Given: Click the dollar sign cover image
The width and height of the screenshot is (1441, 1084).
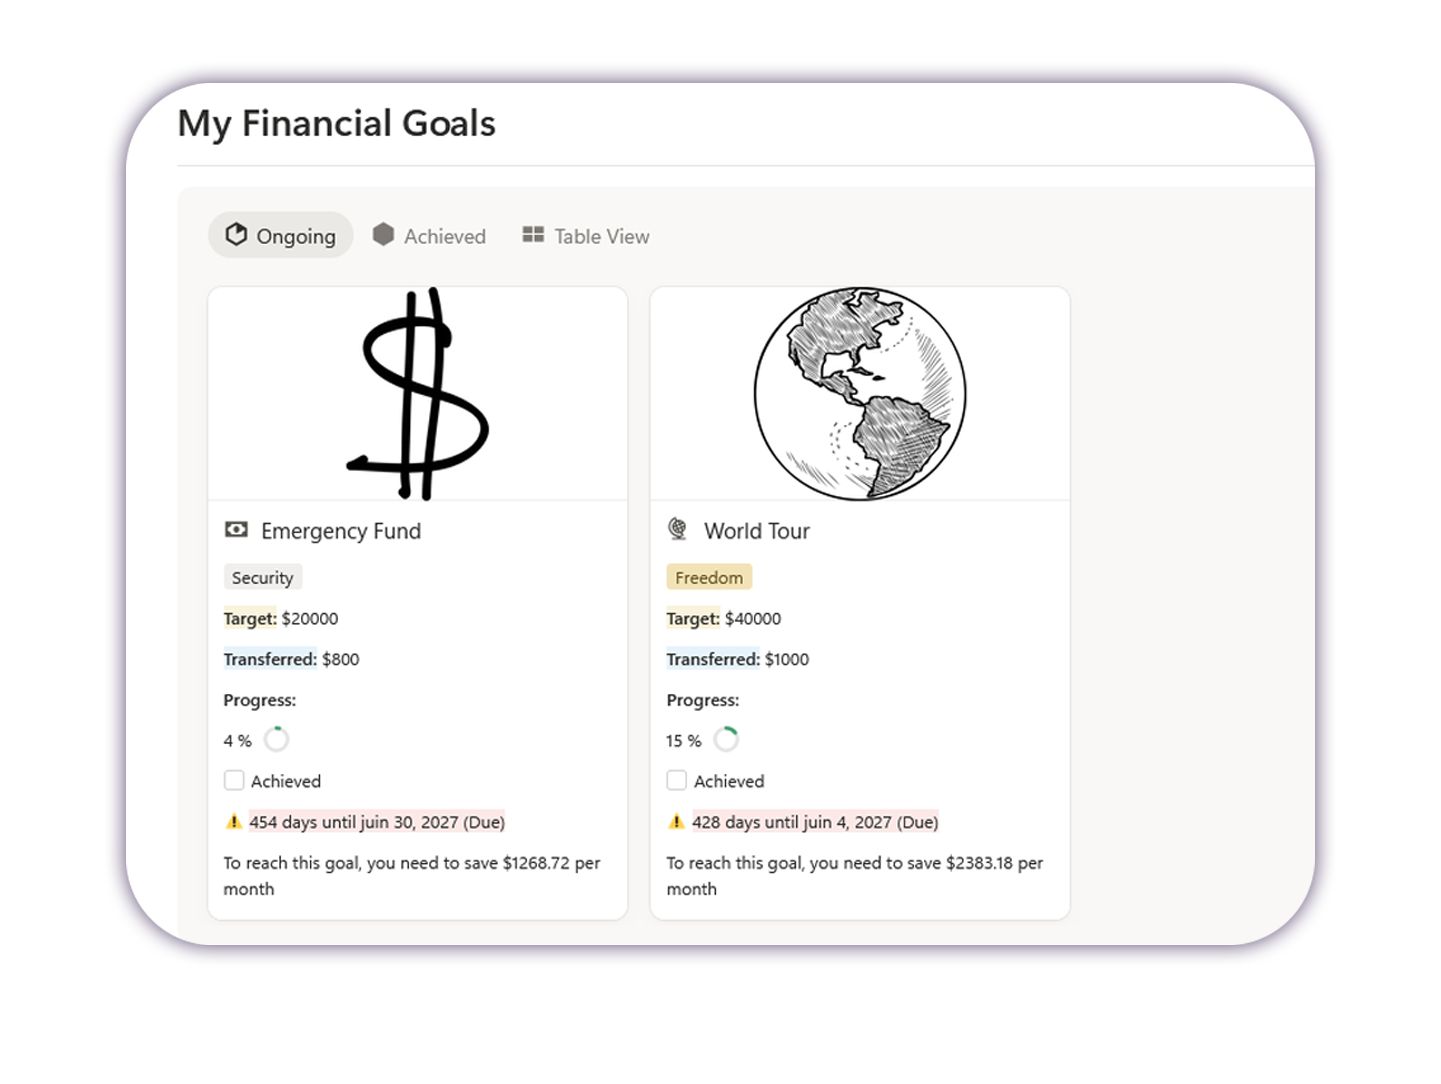Looking at the screenshot, I should pyautogui.click(x=418, y=394).
